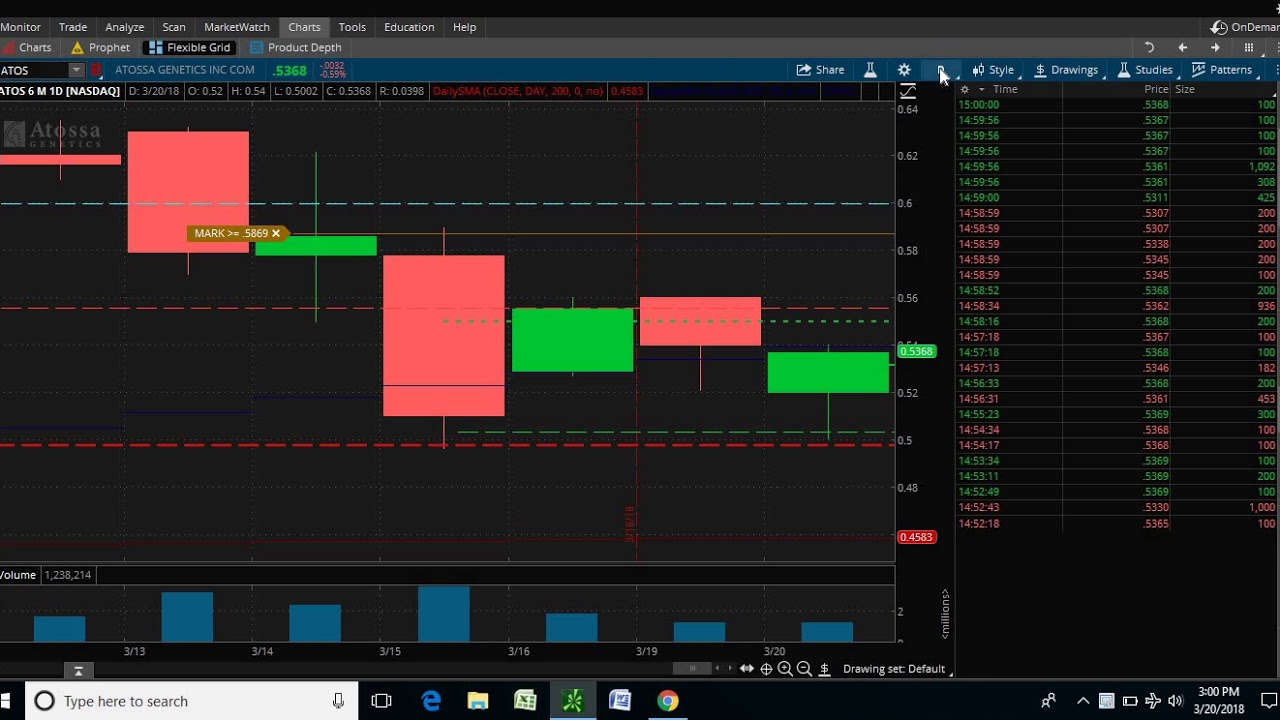The image size is (1280, 720).
Task: Open Microsoft Edge from taskbar
Action: pos(431,701)
